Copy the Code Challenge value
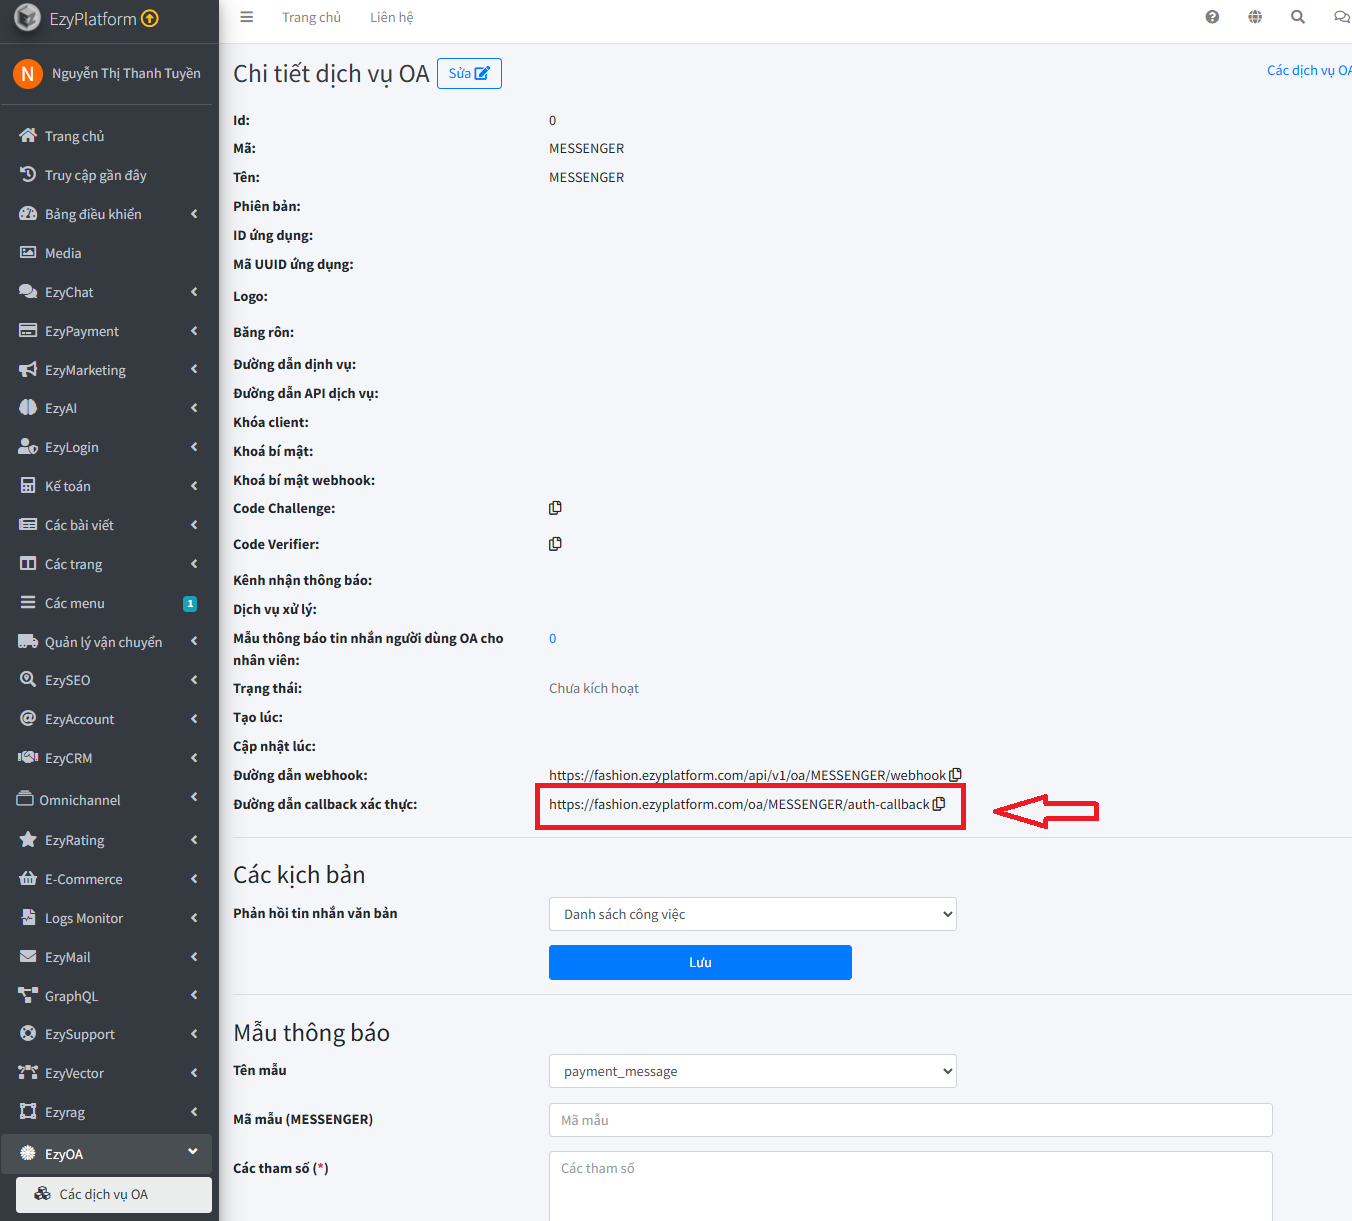 coord(555,508)
